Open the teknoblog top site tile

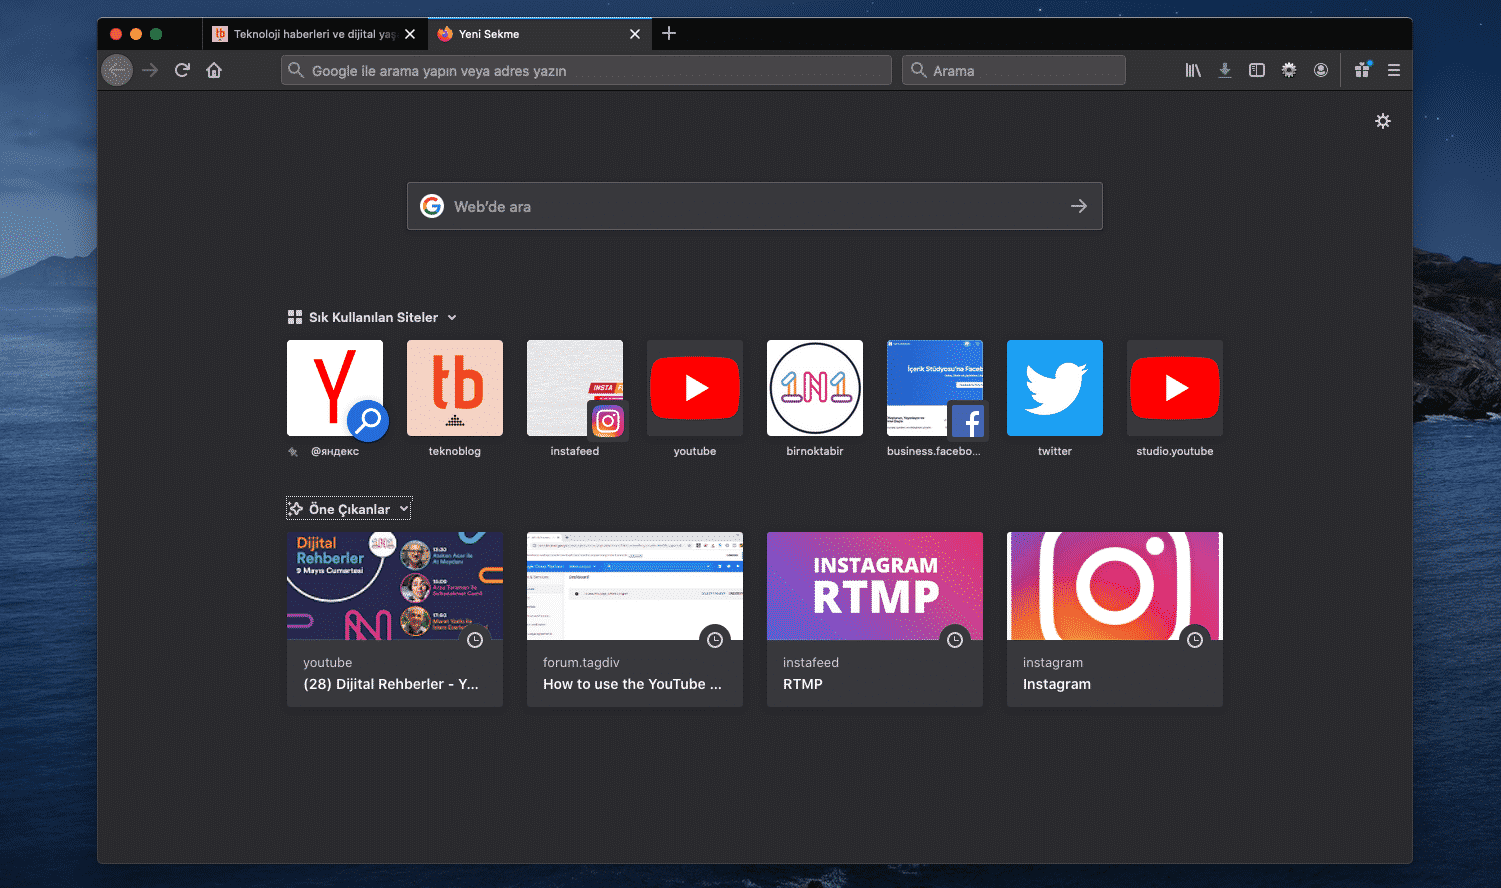(455, 388)
